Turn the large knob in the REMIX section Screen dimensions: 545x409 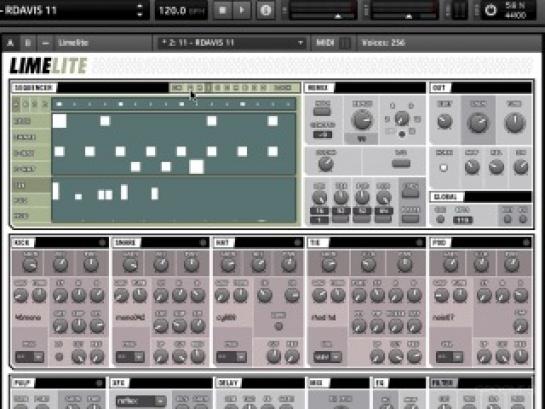pyautogui.click(x=362, y=119)
